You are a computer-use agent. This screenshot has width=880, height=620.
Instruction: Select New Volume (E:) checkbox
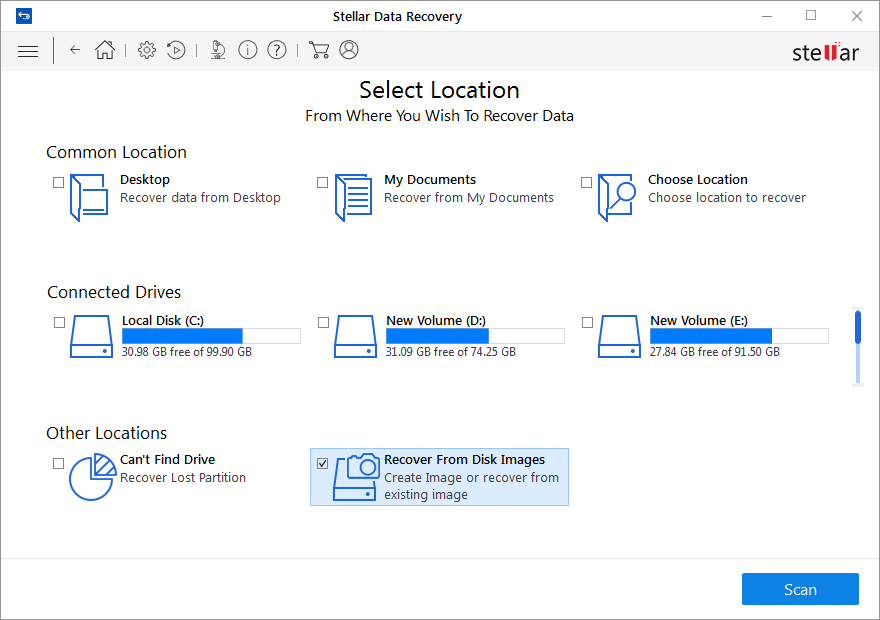(588, 322)
